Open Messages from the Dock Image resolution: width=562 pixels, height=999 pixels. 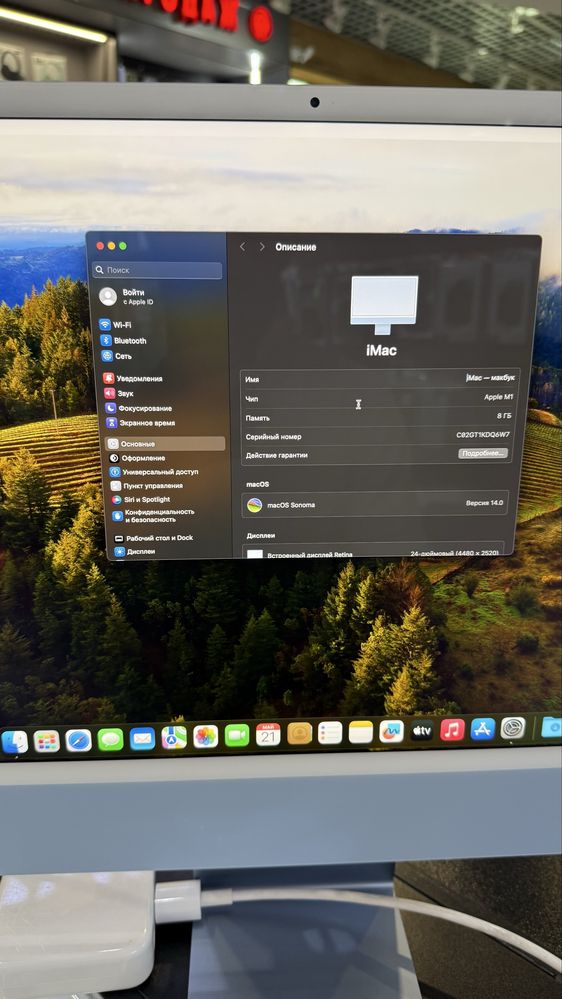click(110, 739)
